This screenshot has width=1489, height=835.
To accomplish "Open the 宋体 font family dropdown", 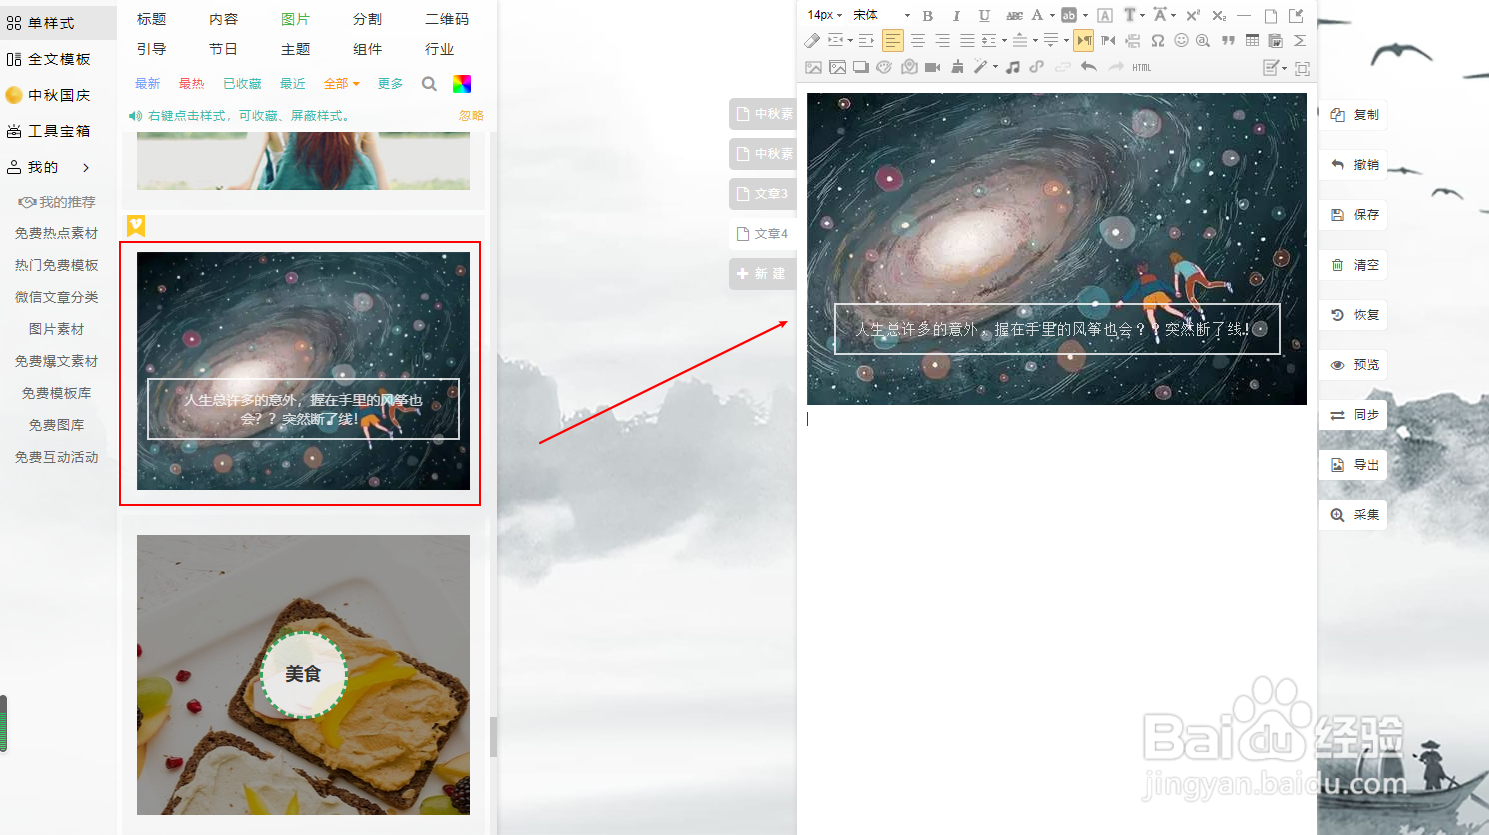I will pyautogui.click(x=882, y=15).
